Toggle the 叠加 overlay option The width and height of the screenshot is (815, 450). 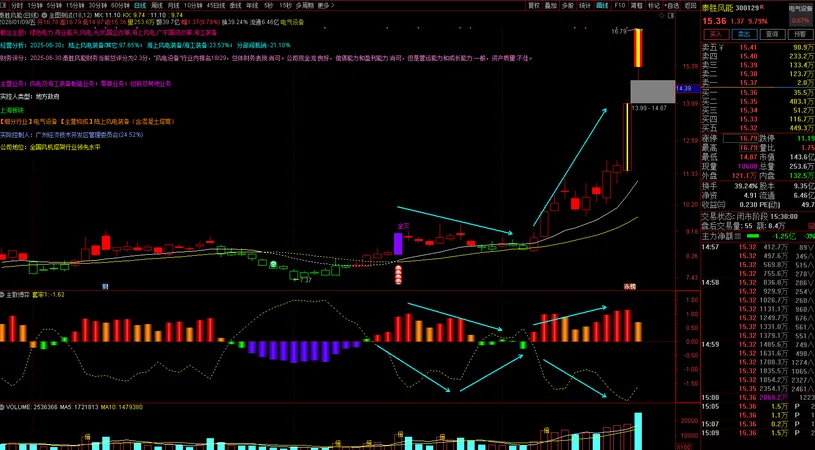coord(551,5)
